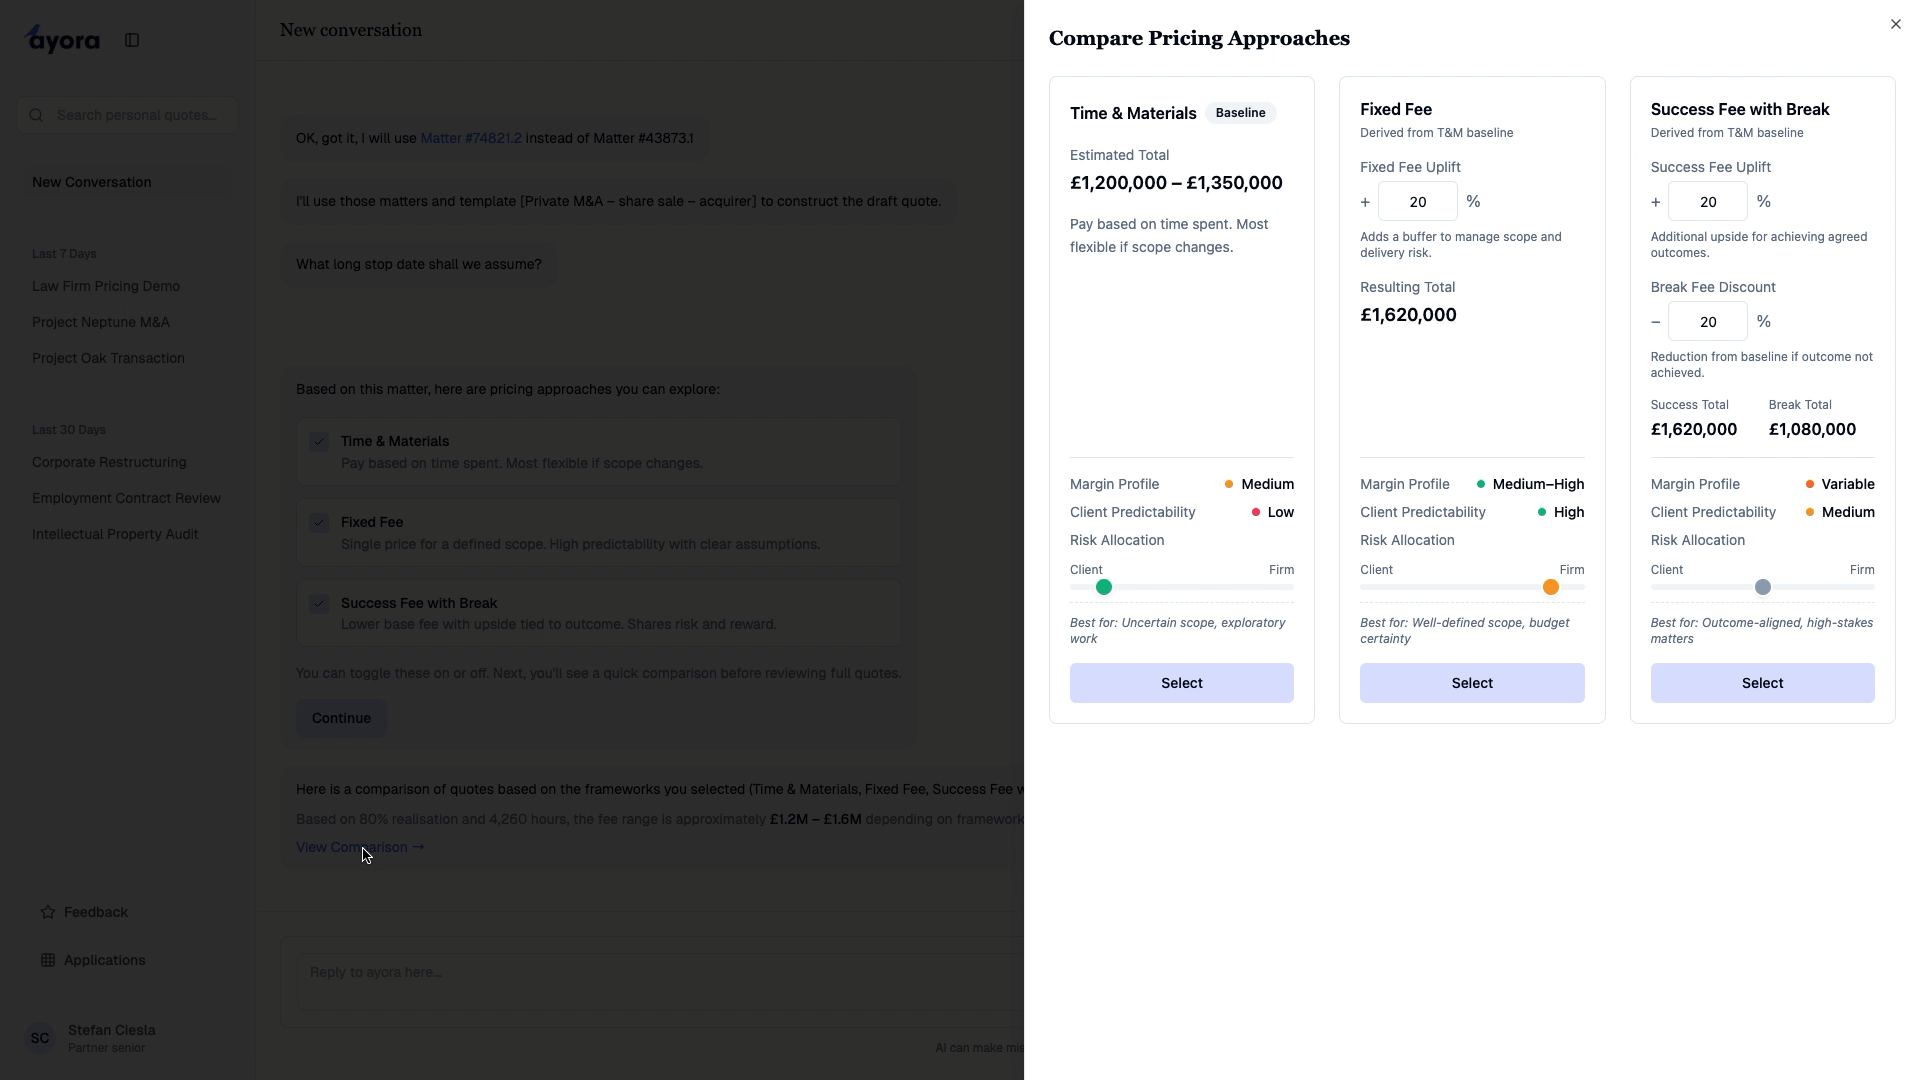
Task: Toggle the sidebar collapse icon
Action: coord(132,40)
